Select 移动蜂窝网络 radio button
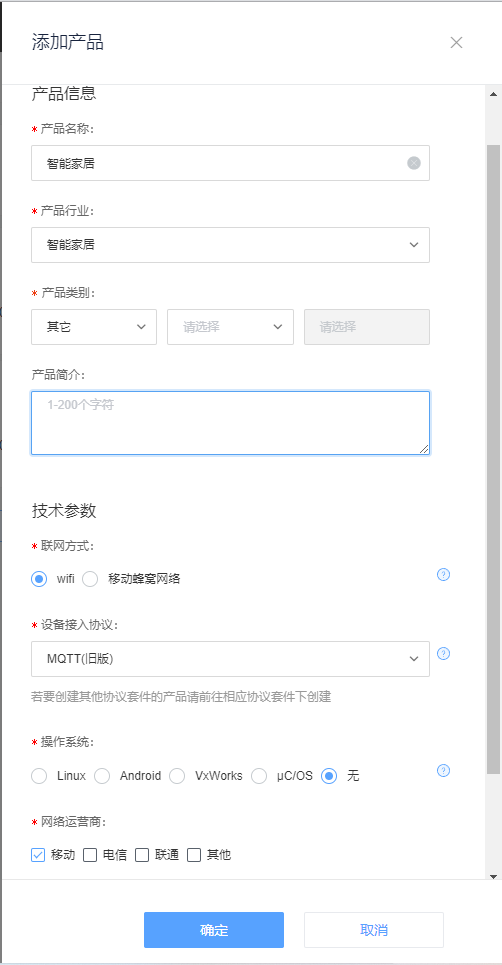The height and width of the screenshot is (965, 502). 90,579
